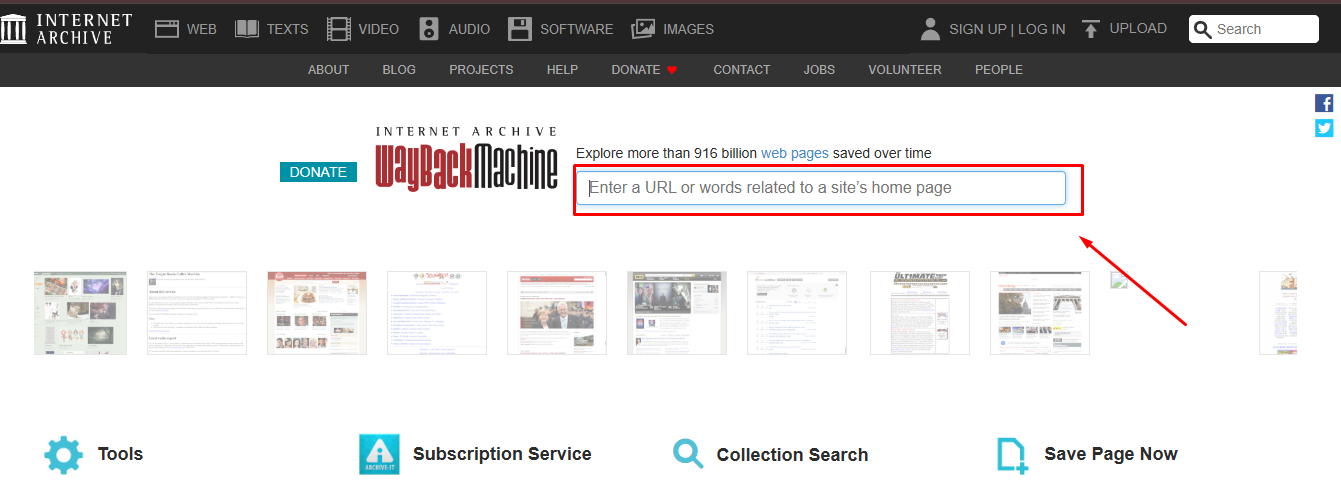The width and height of the screenshot is (1341, 482).
Task: Focus the Wayback Machine URL input field
Action: (820, 188)
